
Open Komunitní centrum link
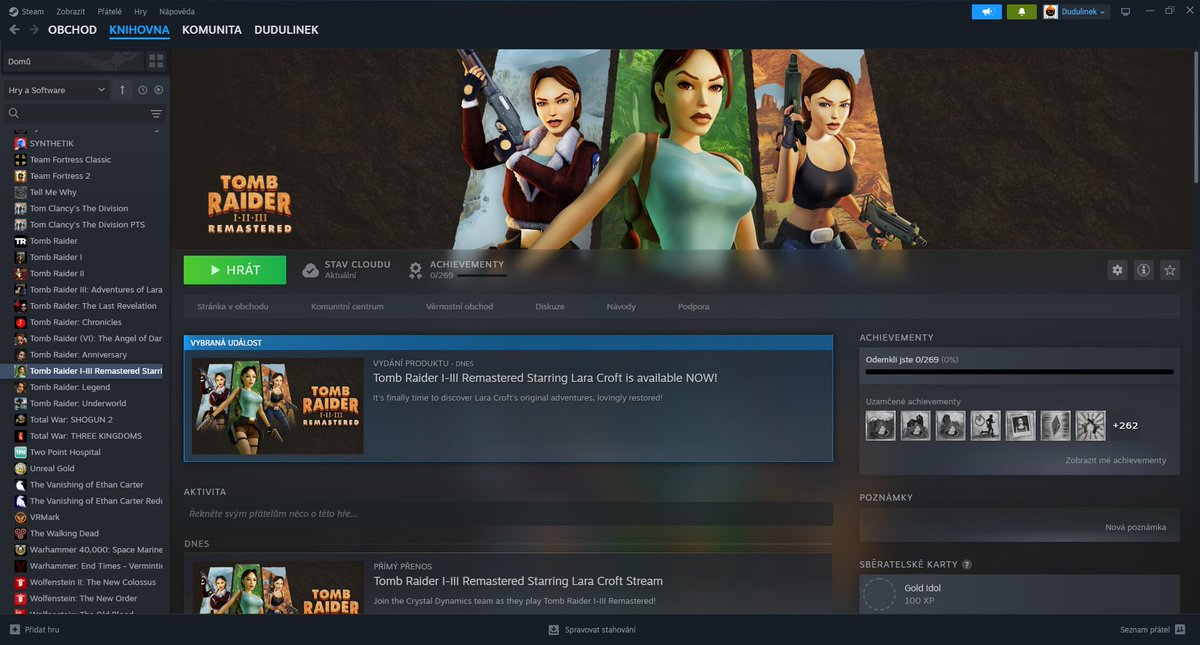point(347,306)
